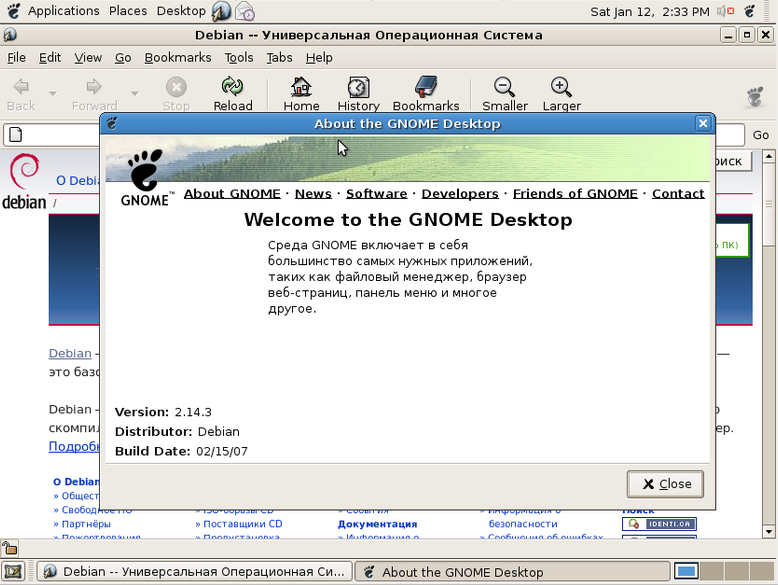Click the Developers link in About dialog
The width and height of the screenshot is (778, 585).
point(460,194)
